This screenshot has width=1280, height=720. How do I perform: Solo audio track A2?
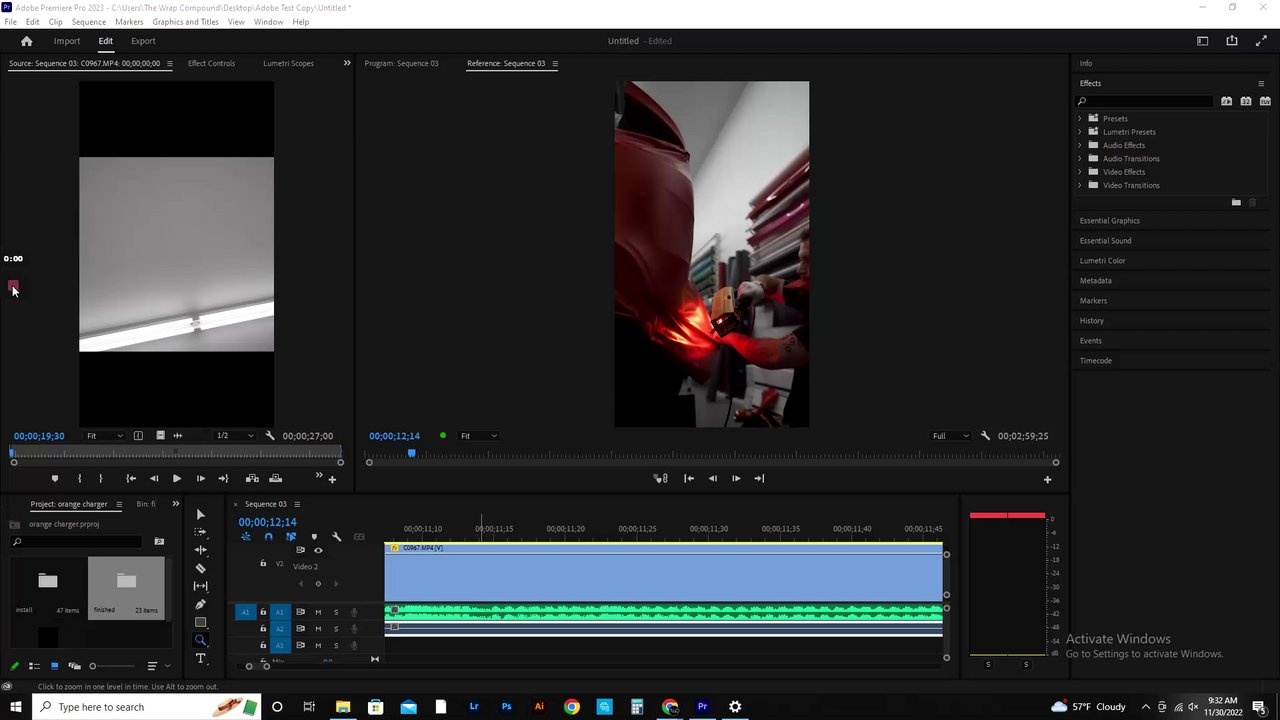pos(336,629)
